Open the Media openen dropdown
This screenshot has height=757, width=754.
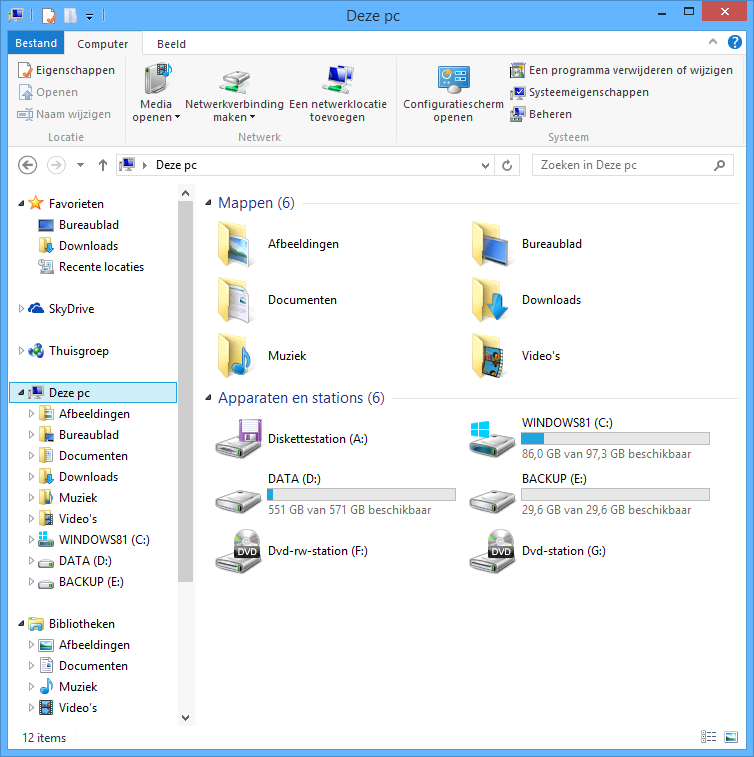(156, 117)
